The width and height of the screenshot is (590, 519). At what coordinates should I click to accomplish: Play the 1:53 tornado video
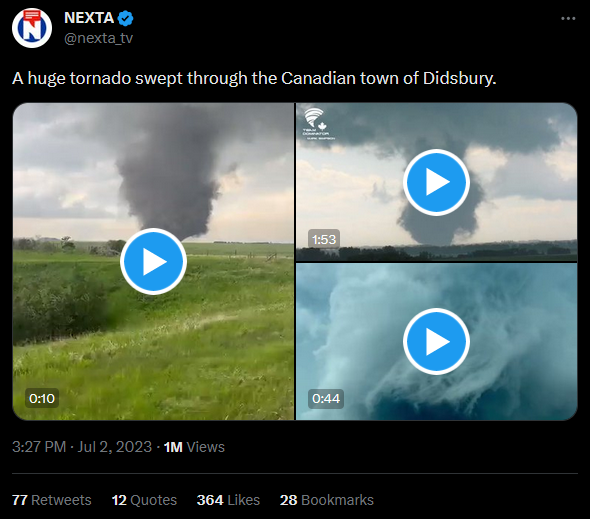tap(436, 182)
